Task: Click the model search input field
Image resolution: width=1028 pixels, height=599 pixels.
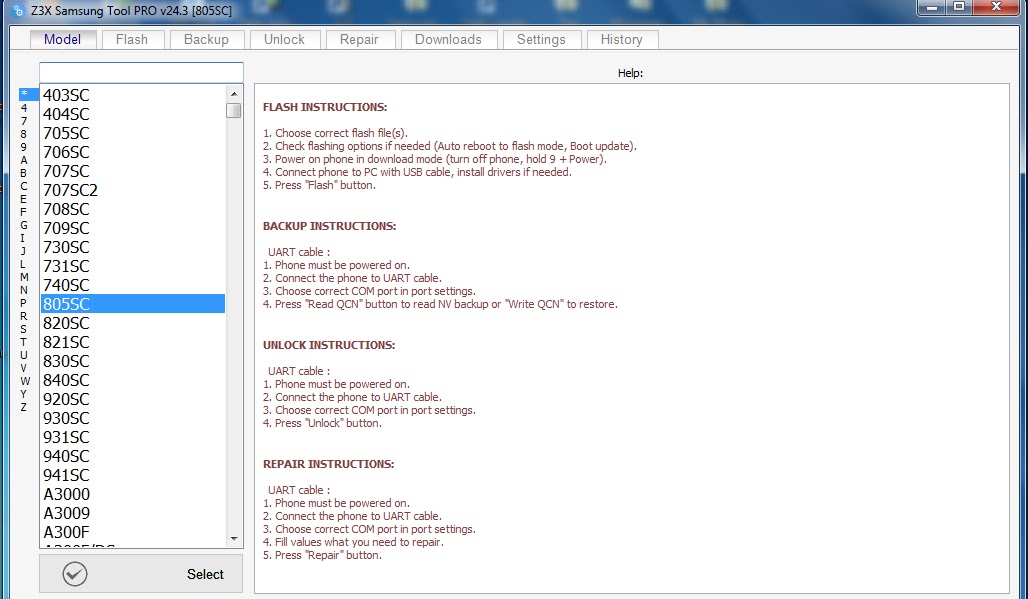Action: [141, 72]
